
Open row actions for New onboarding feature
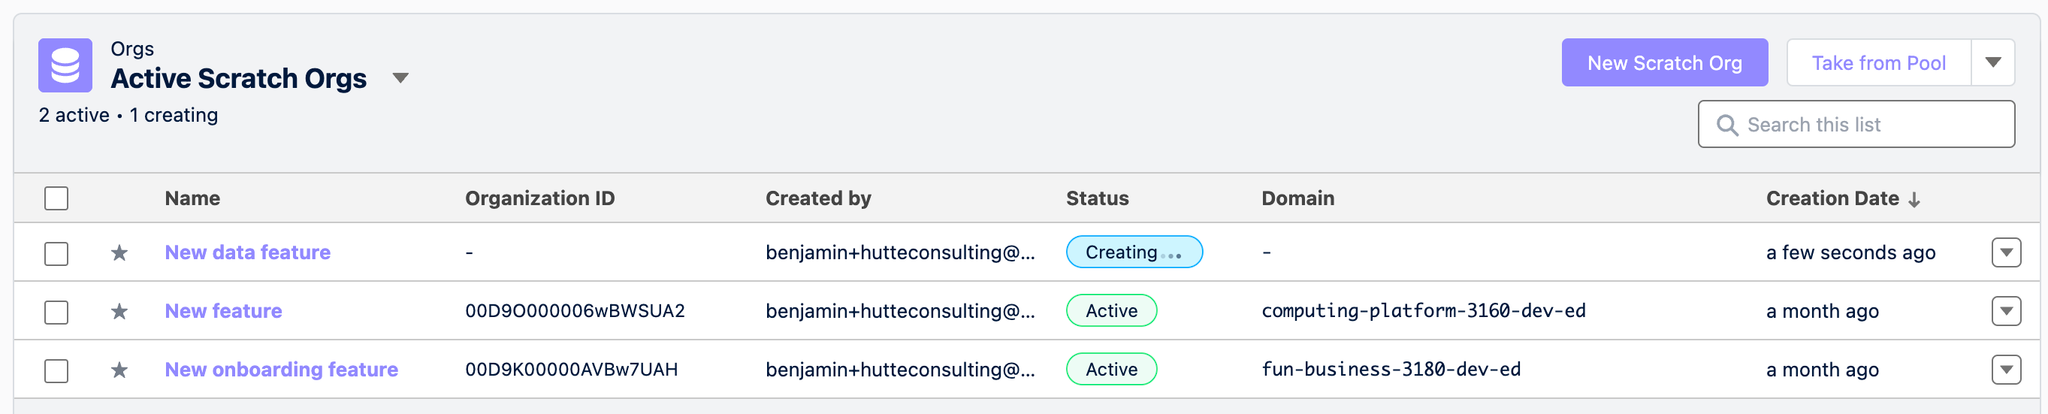(2006, 370)
